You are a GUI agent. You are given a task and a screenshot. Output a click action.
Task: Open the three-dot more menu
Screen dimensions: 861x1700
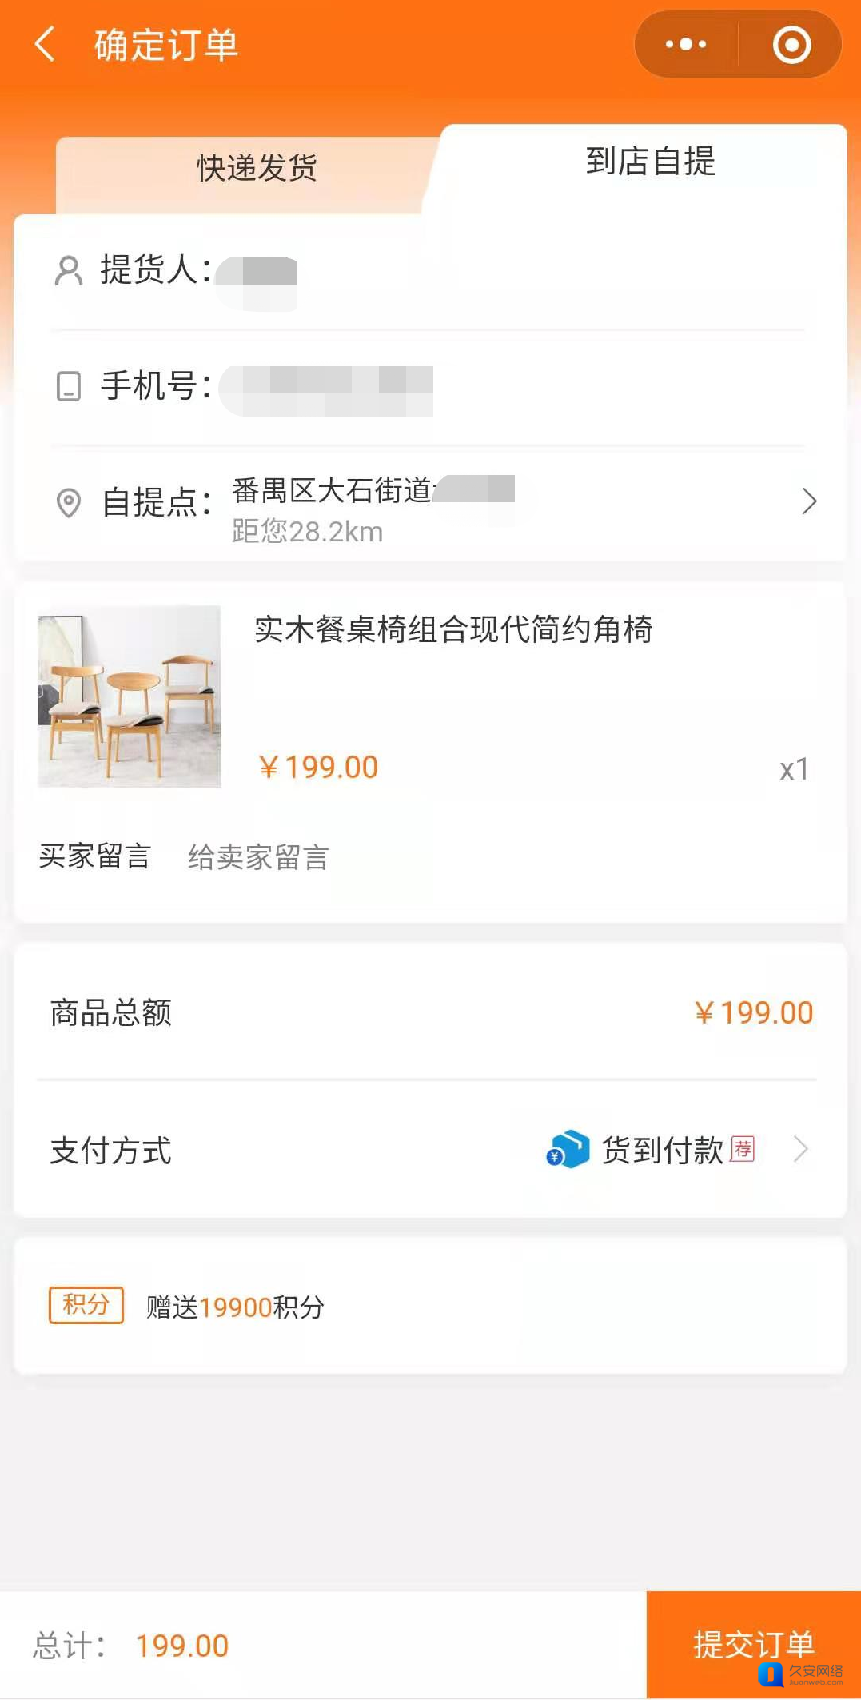click(x=686, y=45)
